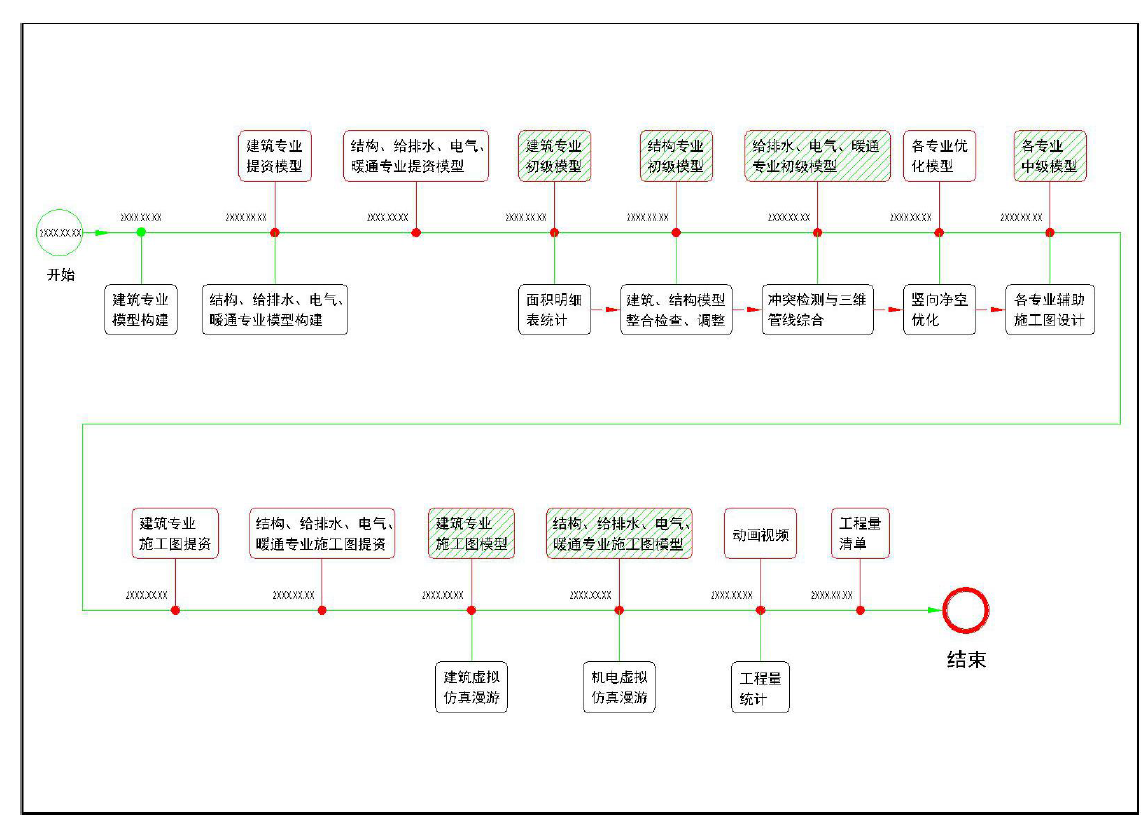Click the green timeline dot above 建筑专业模型构建
Image resolution: width=1147 pixels, height=817 pixels.
[141, 233]
